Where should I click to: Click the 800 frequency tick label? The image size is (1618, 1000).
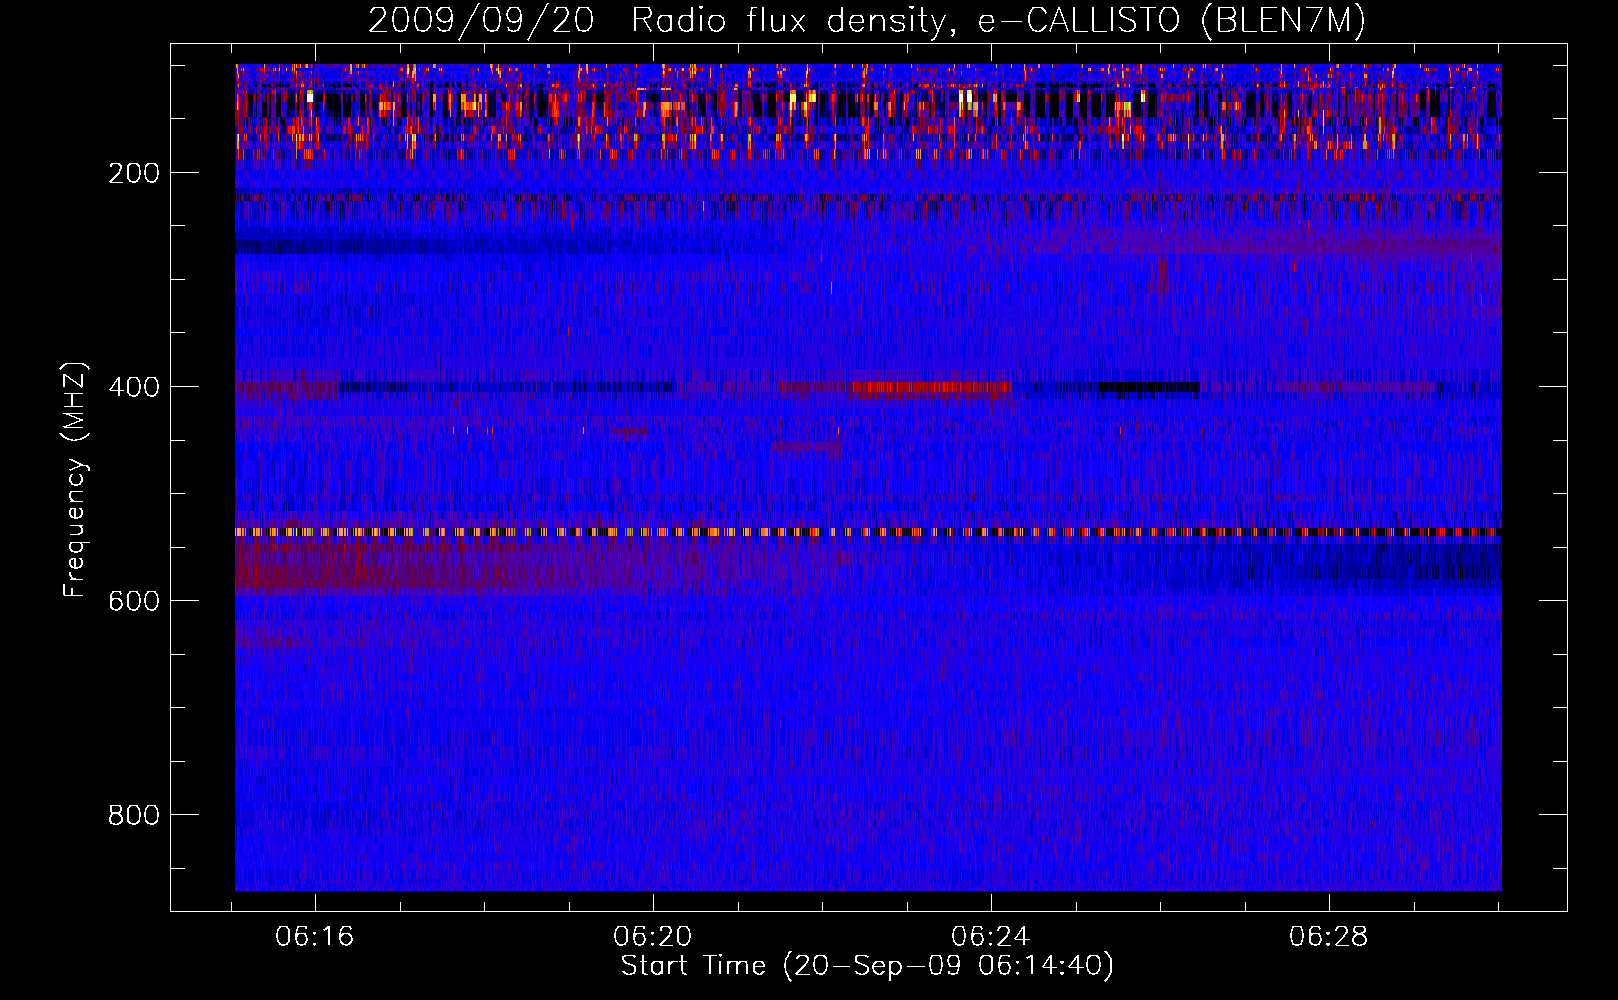[134, 815]
